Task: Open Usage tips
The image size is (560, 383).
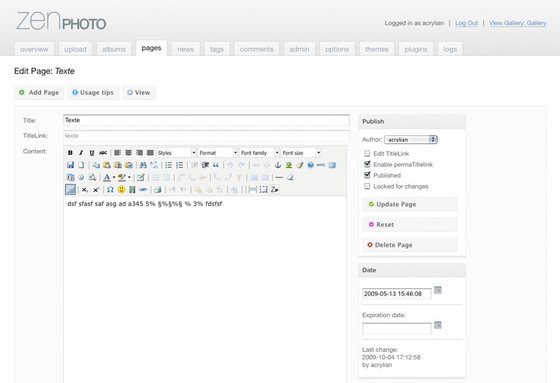Action: [x=93, y=93]
